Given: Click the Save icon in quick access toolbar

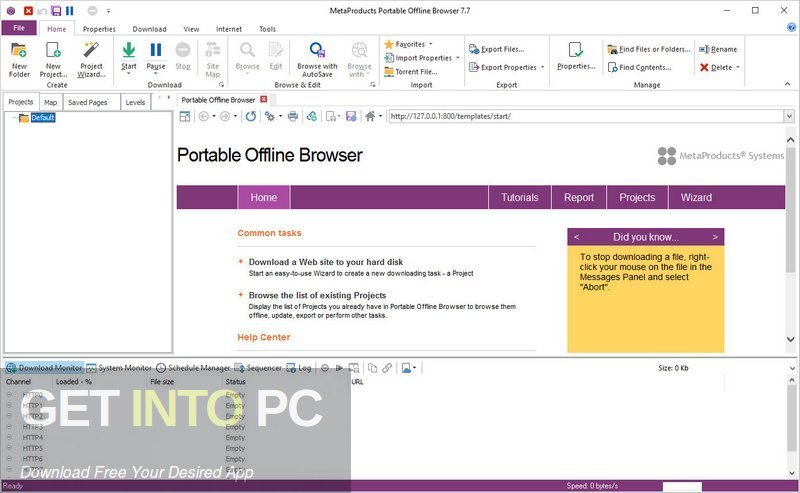Looking at the screenshot, I should point(57,10).
